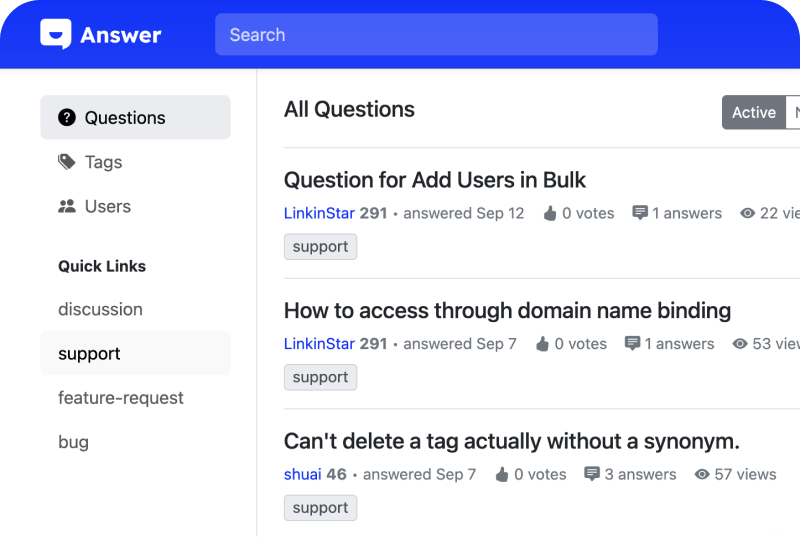800x537 pixels.
Task: Click views eye icon beside '53 views'
Action: pos(740,344)
